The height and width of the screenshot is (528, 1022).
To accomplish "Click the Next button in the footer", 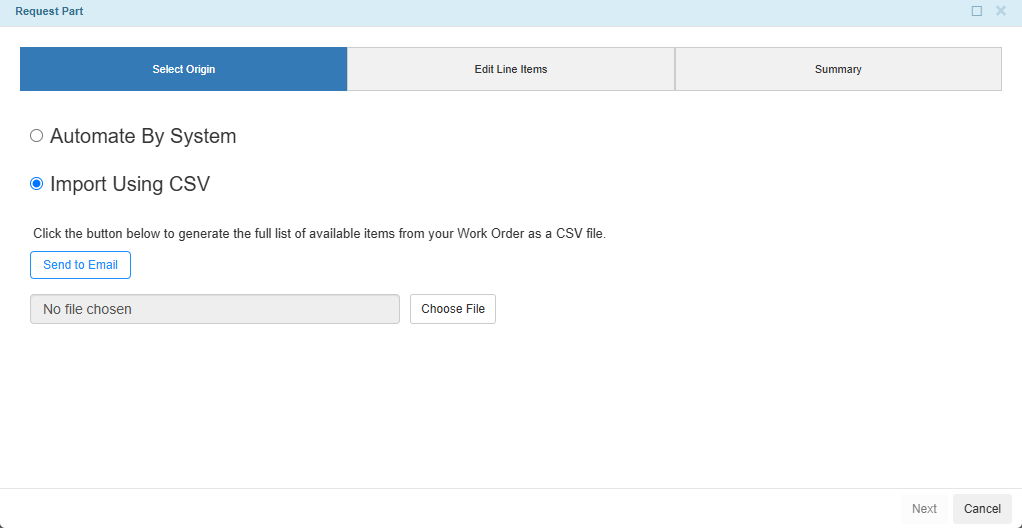I will click(924, 509).
